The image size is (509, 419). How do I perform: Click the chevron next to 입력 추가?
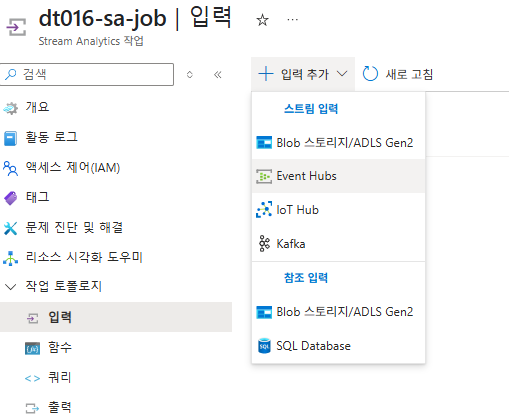click(342, 74)
